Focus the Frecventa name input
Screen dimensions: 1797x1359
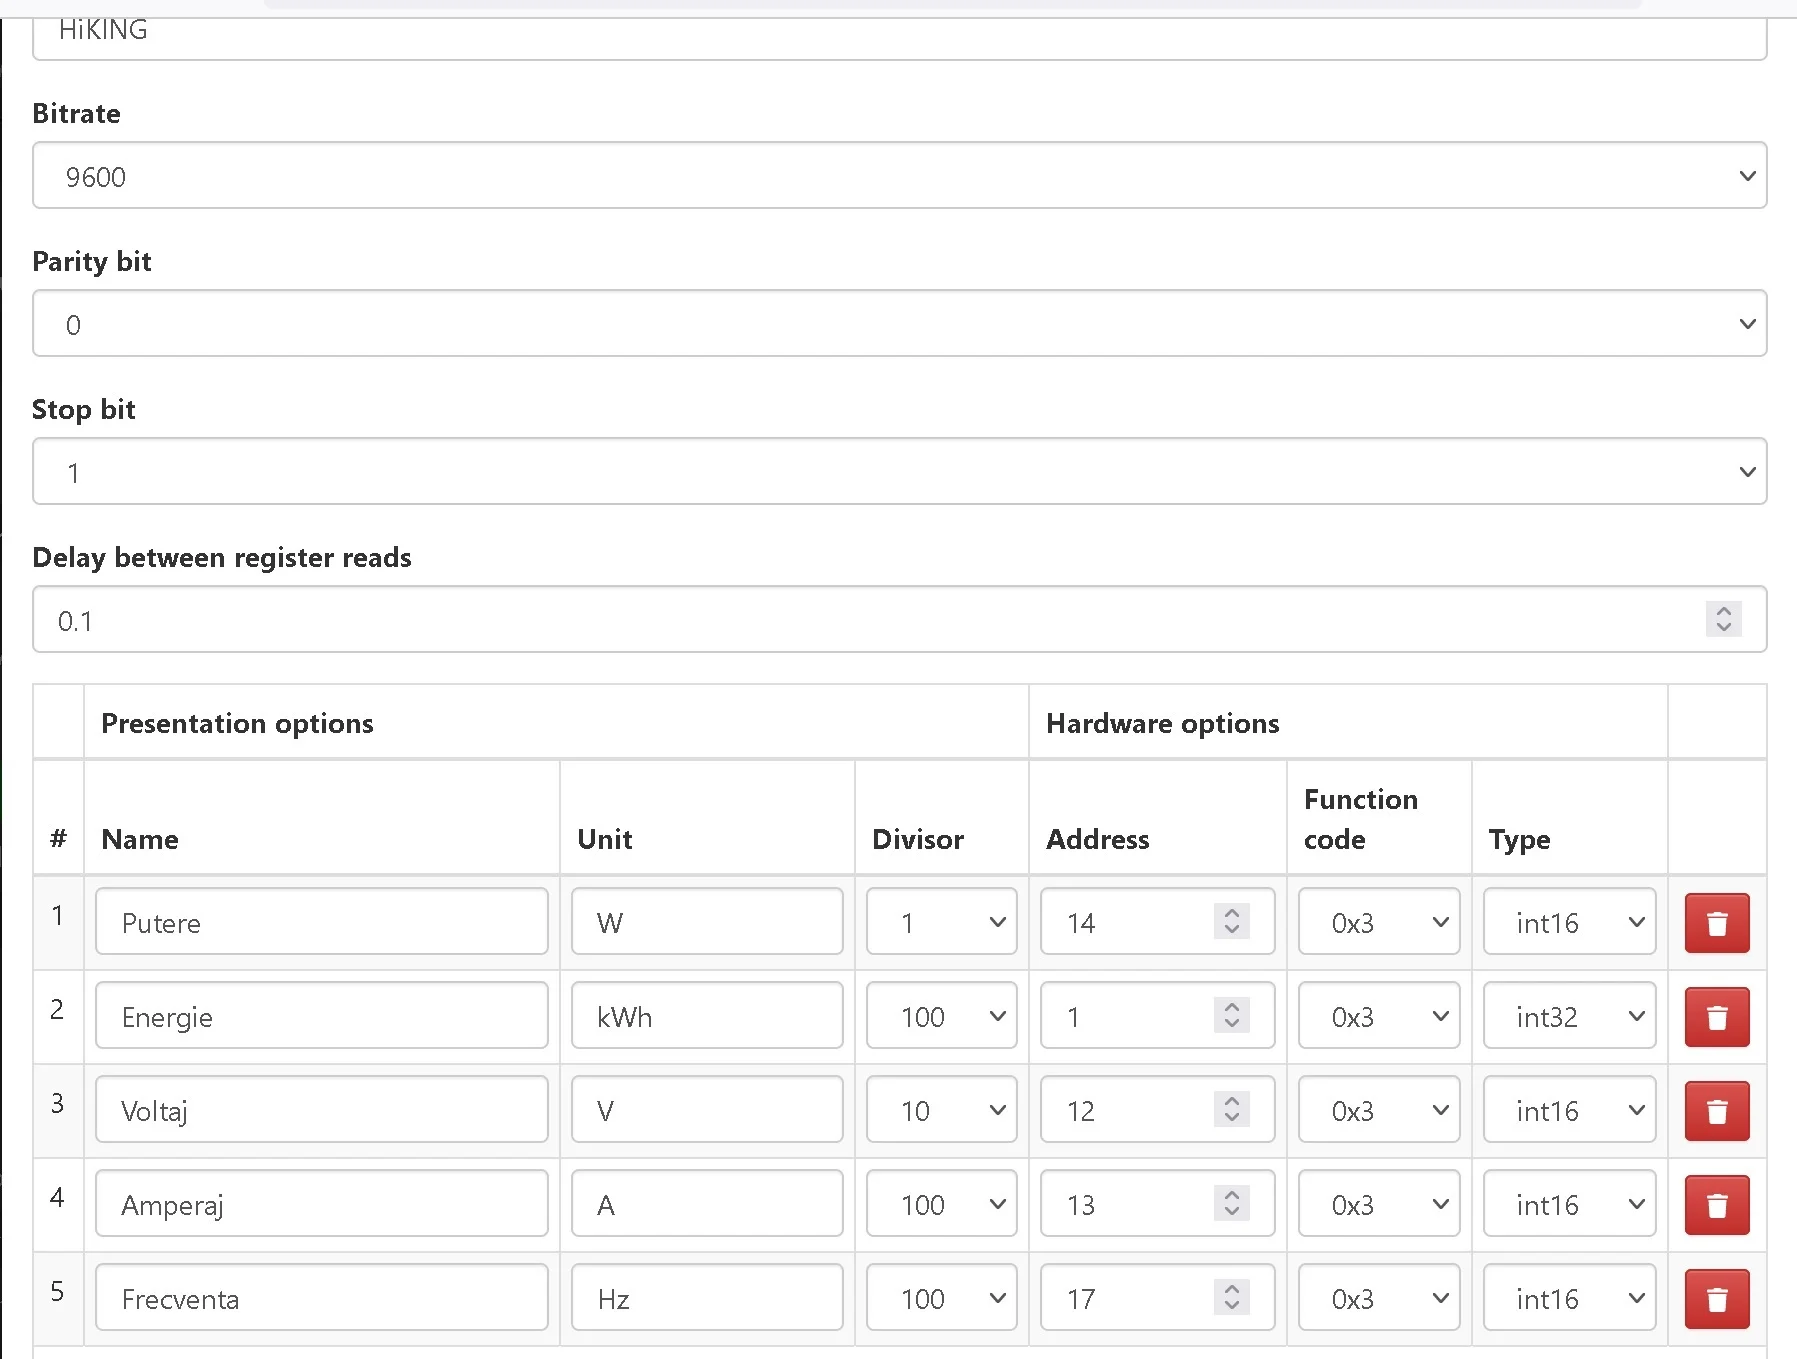(x=321, y=1298)
